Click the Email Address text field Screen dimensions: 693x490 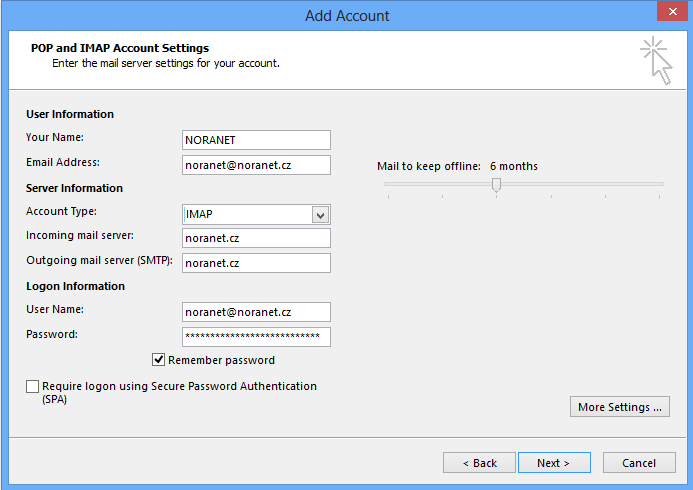pyautogui.click(x=256, y=165)
